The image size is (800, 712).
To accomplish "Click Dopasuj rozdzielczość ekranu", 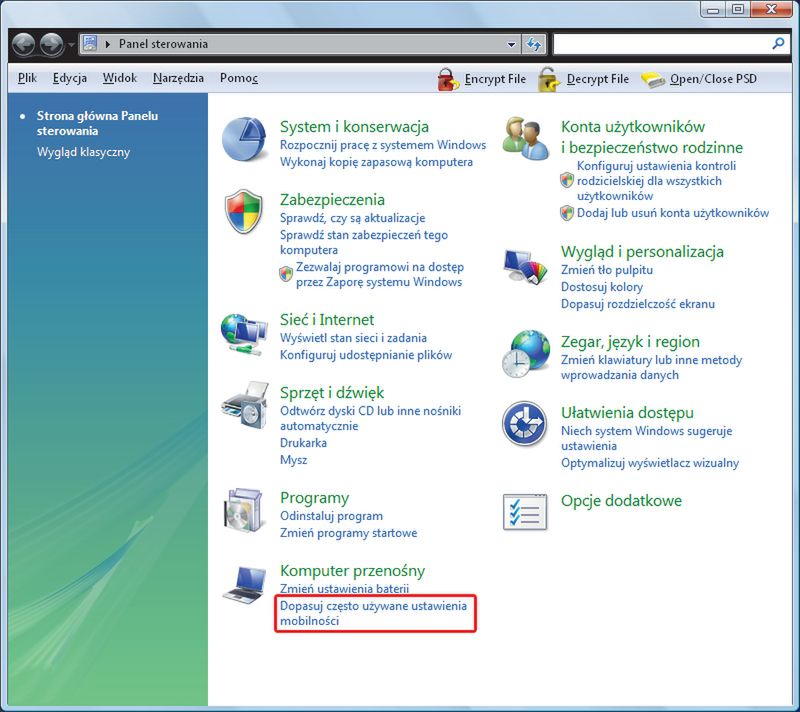I will pyautogui.click(x=638, y=304).
